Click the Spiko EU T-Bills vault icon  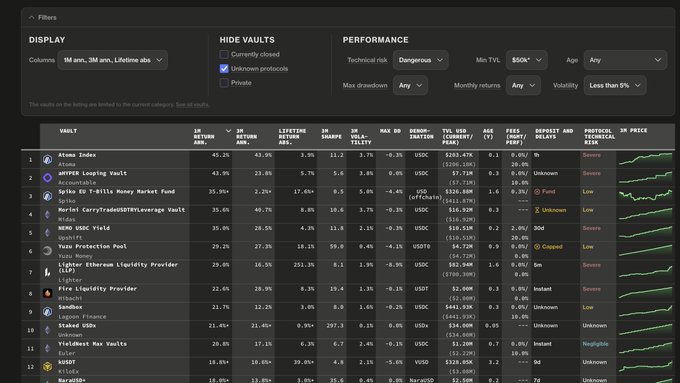click(47, 196)
